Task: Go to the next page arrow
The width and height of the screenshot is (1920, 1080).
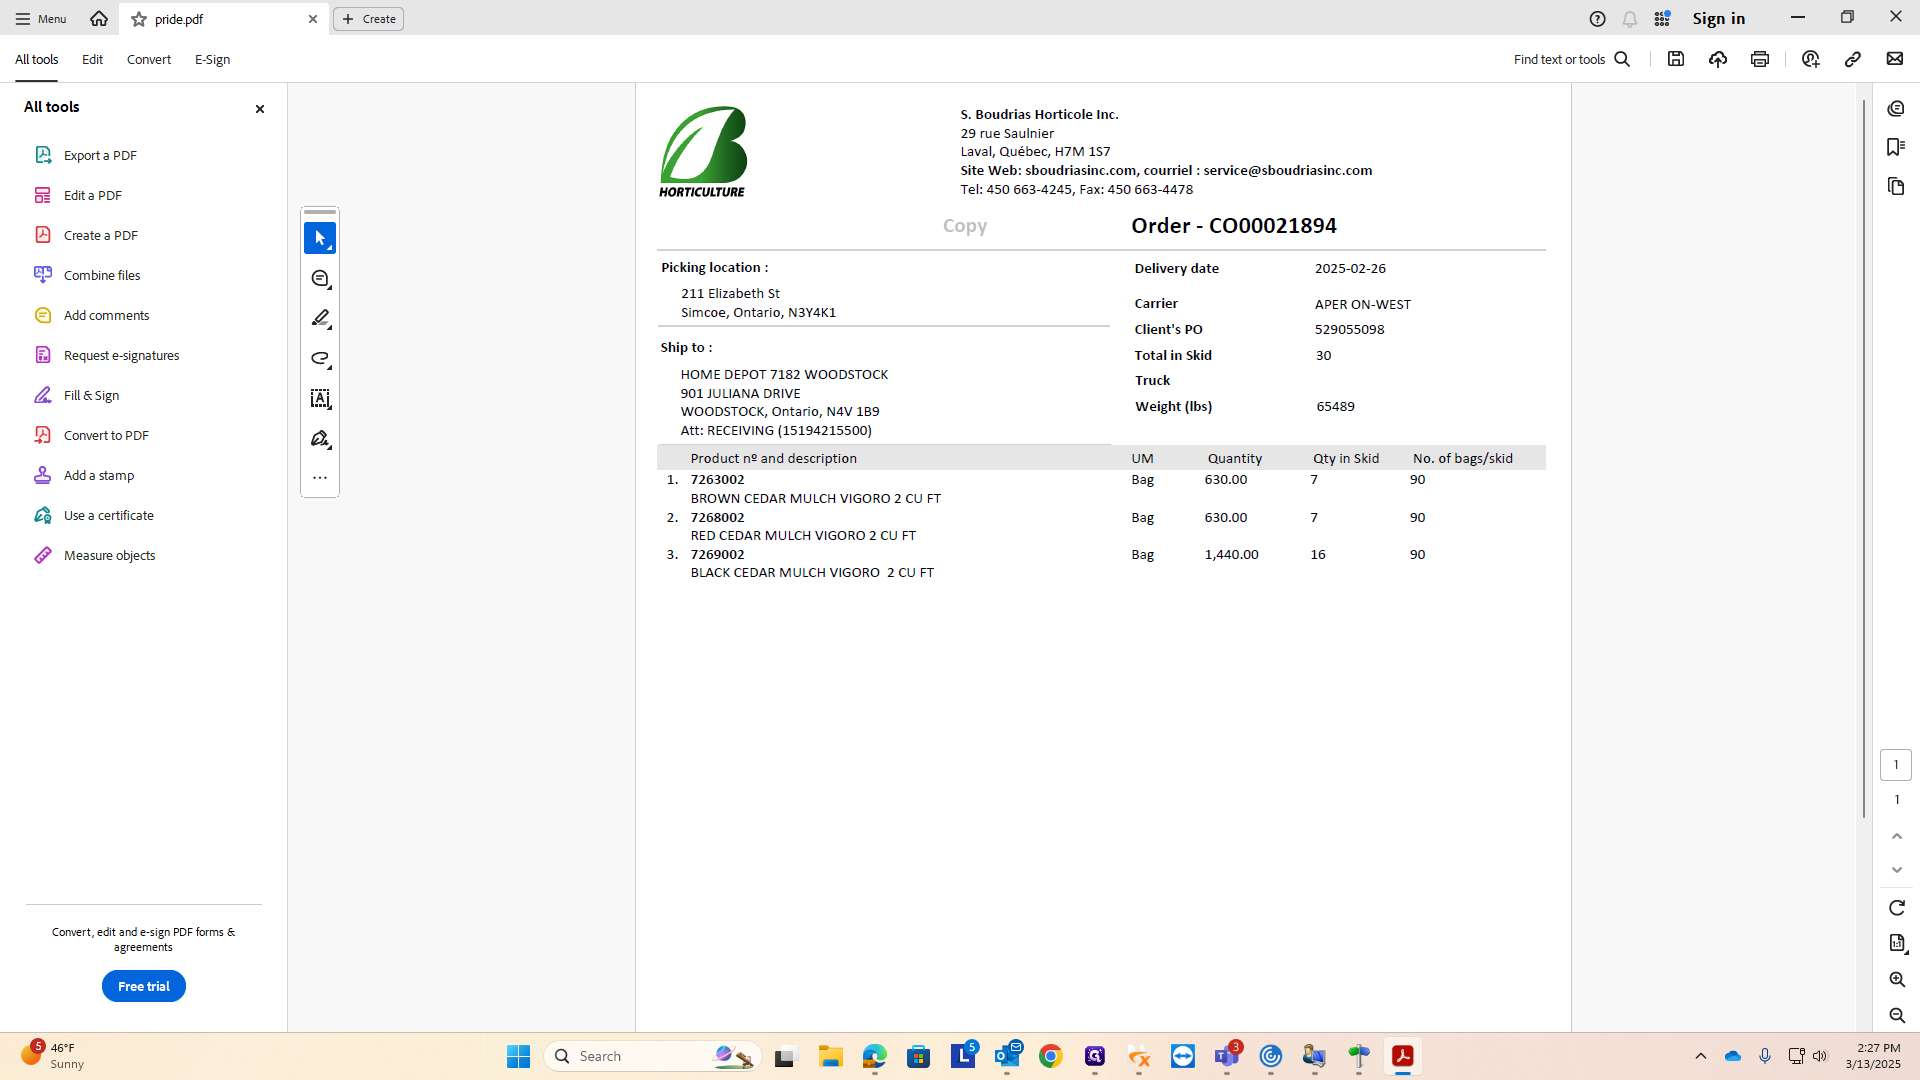Action: pyautogui.click(x=1897, y=870)
